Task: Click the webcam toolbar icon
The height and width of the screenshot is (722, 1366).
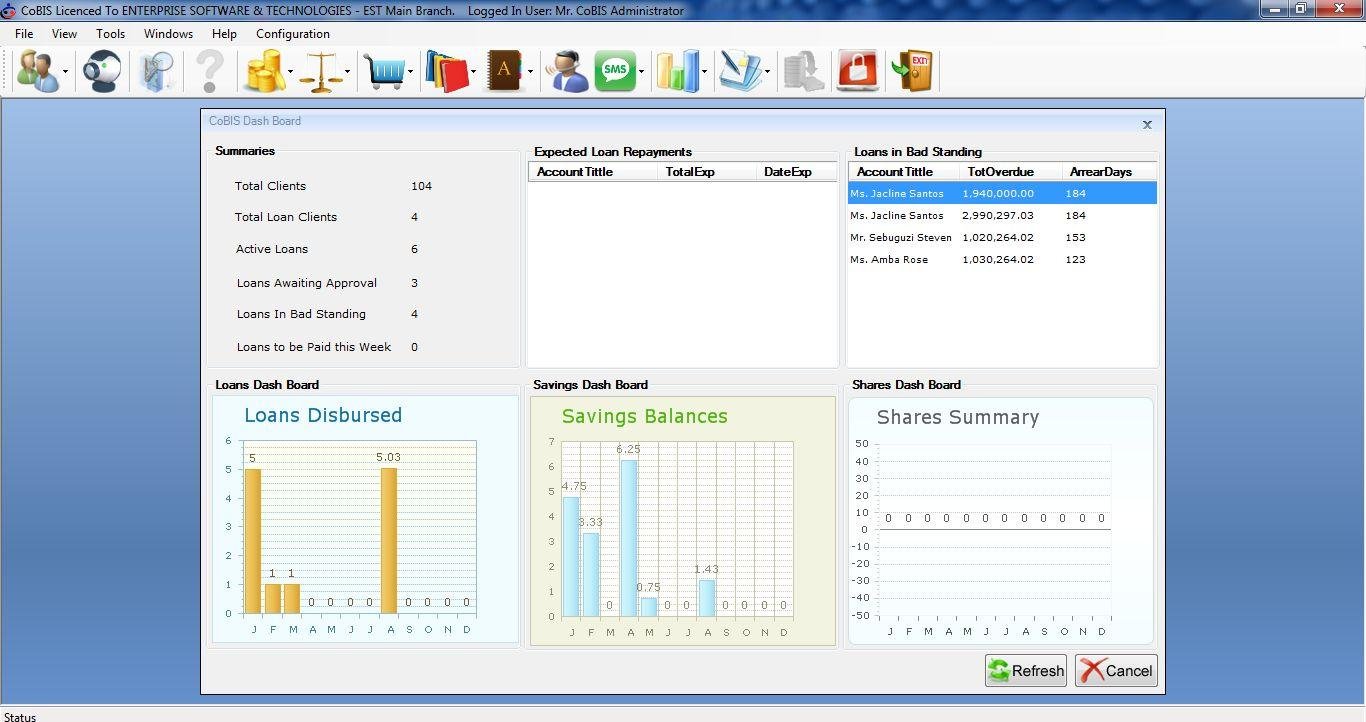Action: (x=101, y=71)
